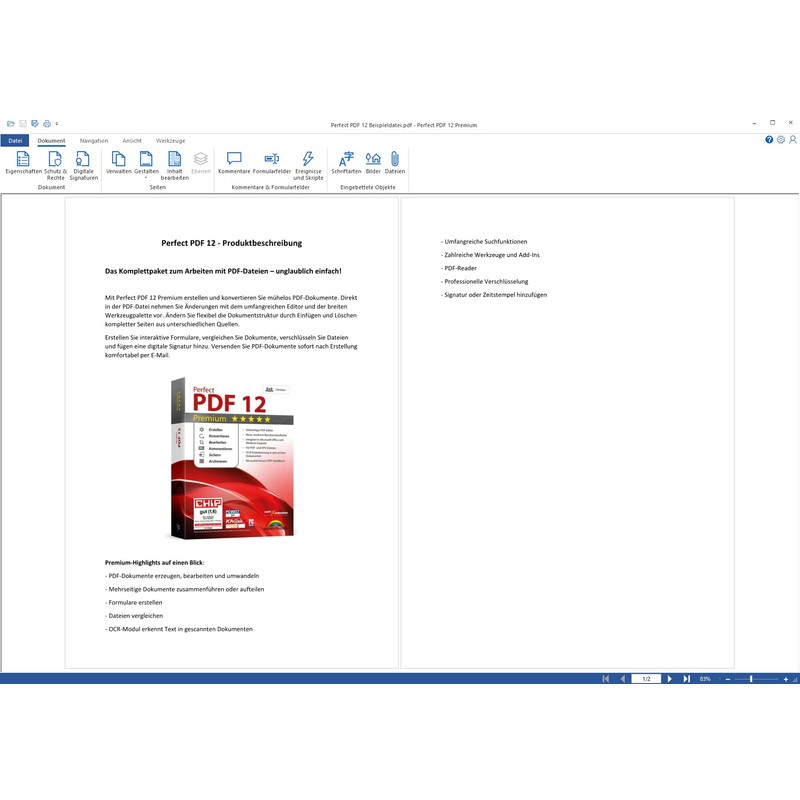Open the Eigenschaften document properties
The width and height of the screenshot is (800, 800).
23,163
